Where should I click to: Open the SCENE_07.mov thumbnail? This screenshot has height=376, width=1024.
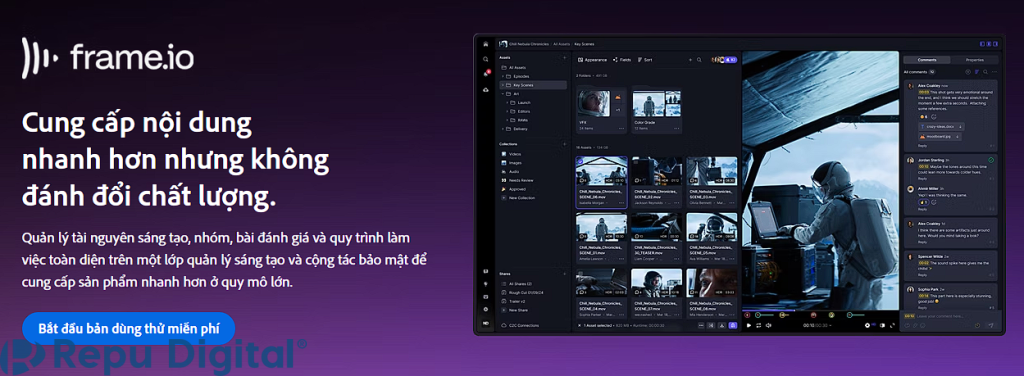656,284
